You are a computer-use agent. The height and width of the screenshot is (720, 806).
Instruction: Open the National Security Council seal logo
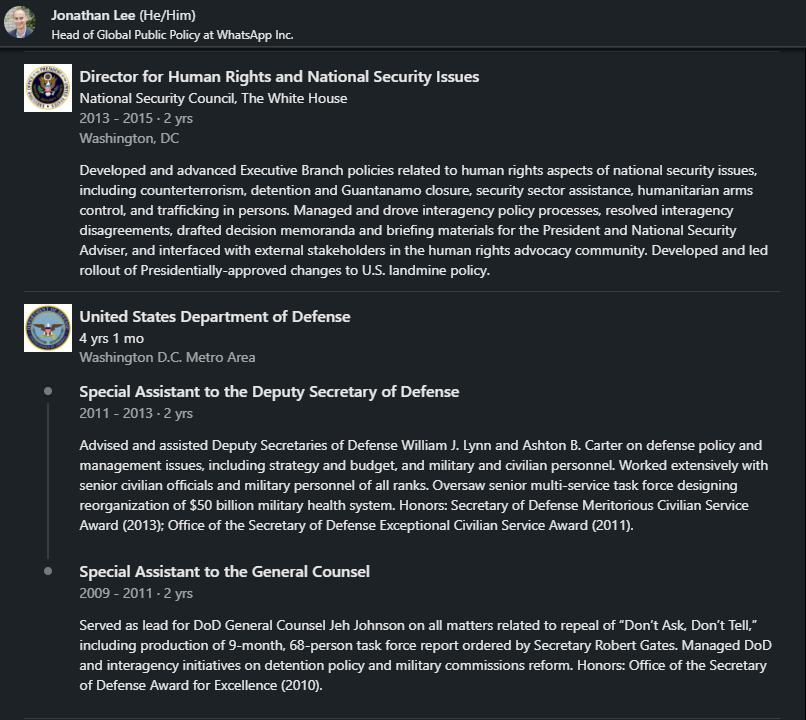click(48, 88)
